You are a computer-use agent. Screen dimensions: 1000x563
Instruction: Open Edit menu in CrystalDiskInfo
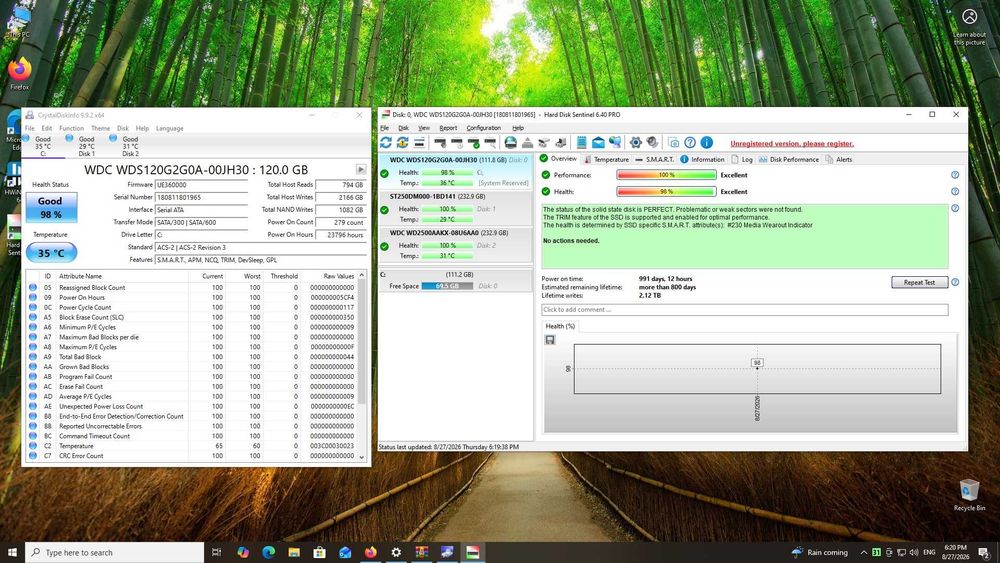47,128
